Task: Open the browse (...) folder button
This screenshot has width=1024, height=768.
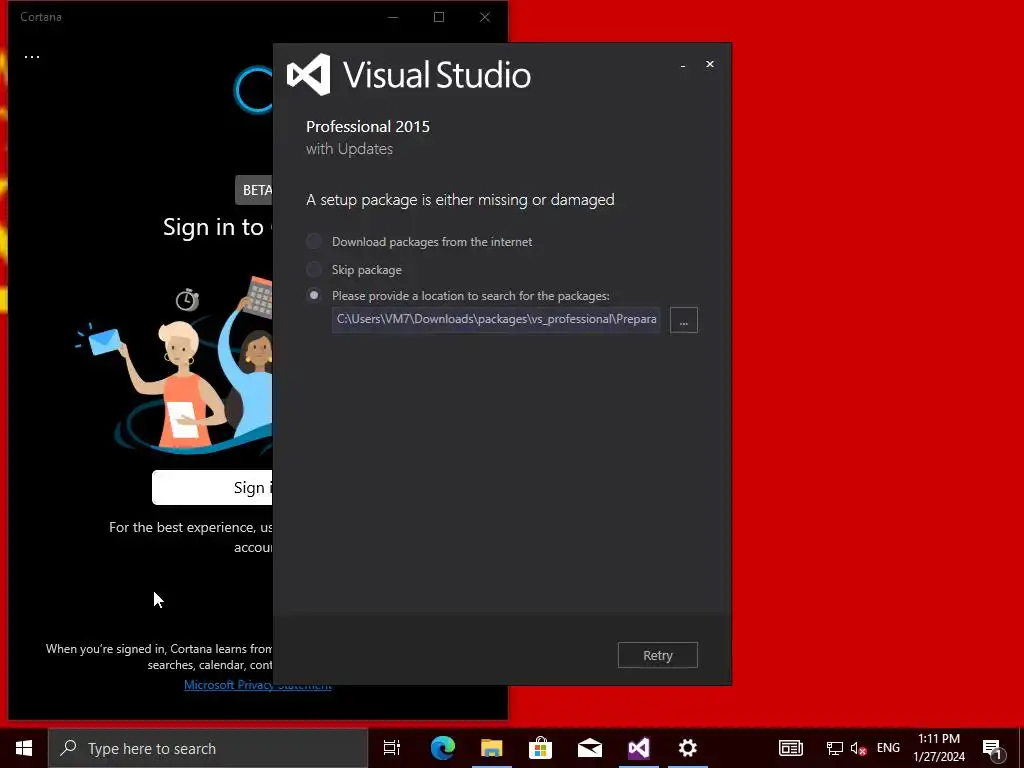Action: 684,320
